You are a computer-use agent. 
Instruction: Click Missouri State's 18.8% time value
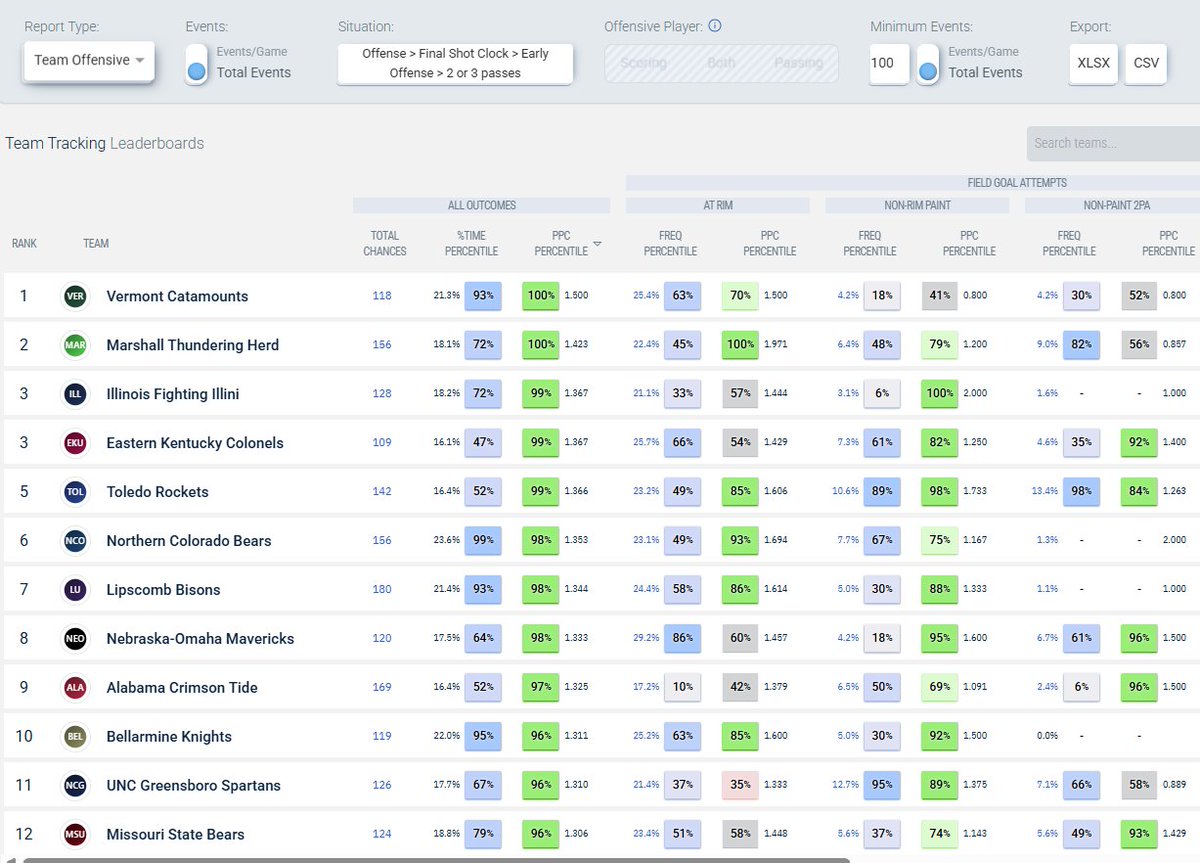click(x=447, y=834)
